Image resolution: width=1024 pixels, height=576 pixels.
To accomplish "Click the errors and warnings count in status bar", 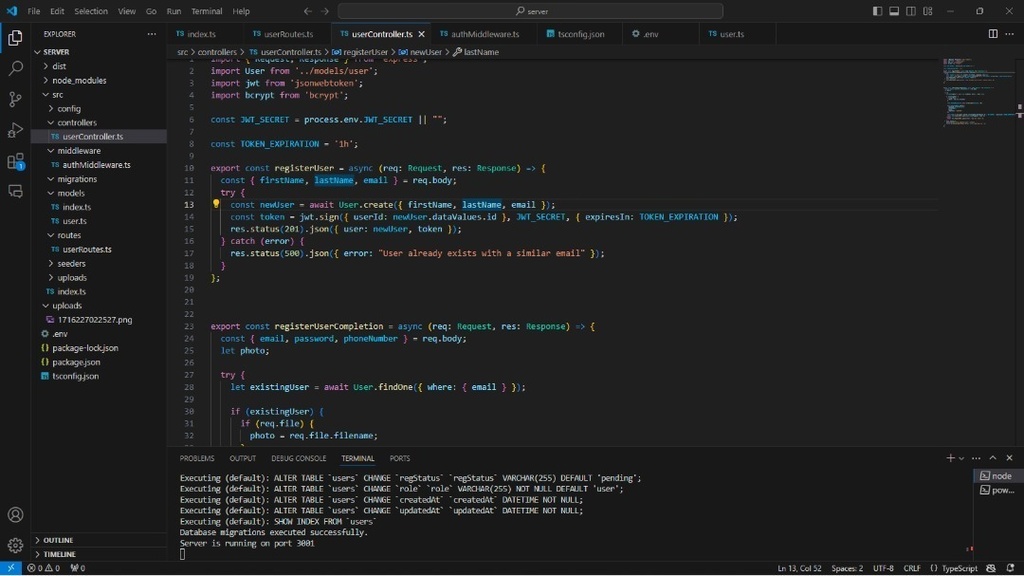I will pos(43,568).
